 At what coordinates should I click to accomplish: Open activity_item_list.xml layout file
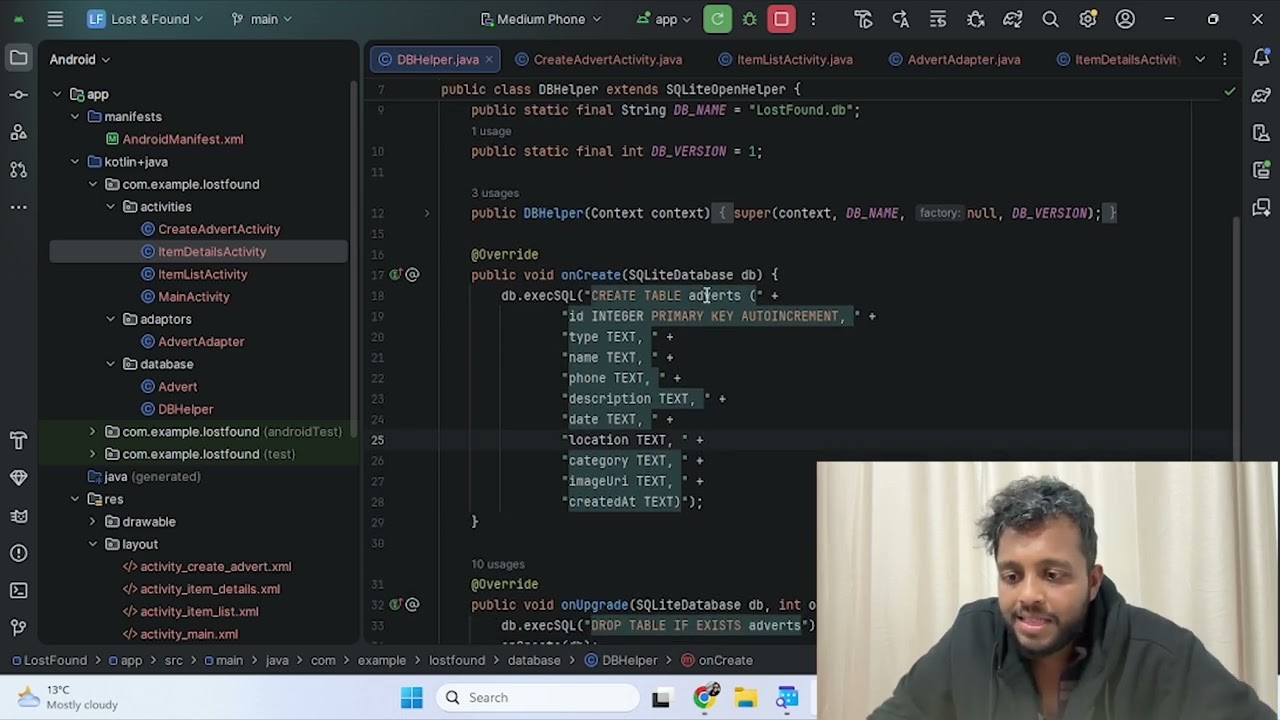(199, 612)
